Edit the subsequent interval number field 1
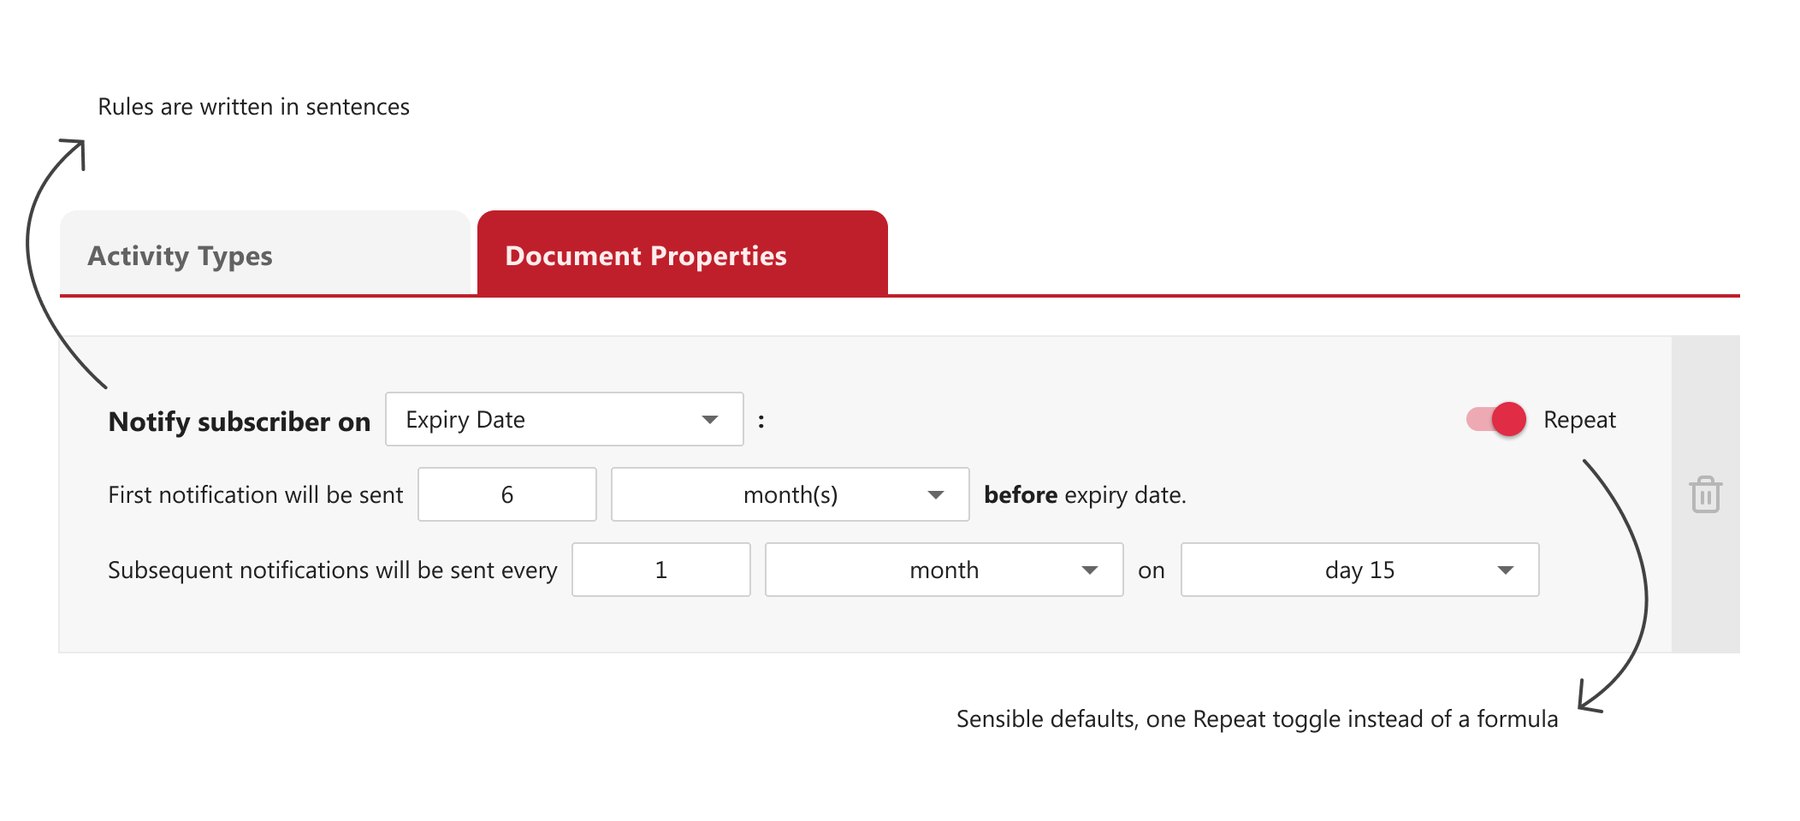 pyautogui.click(x=661, y=570)
